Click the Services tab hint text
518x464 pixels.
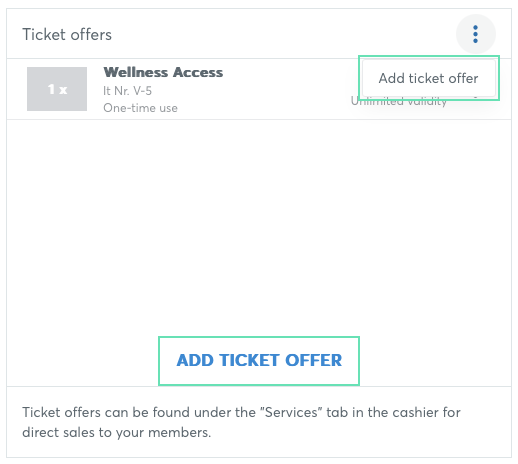241,422
